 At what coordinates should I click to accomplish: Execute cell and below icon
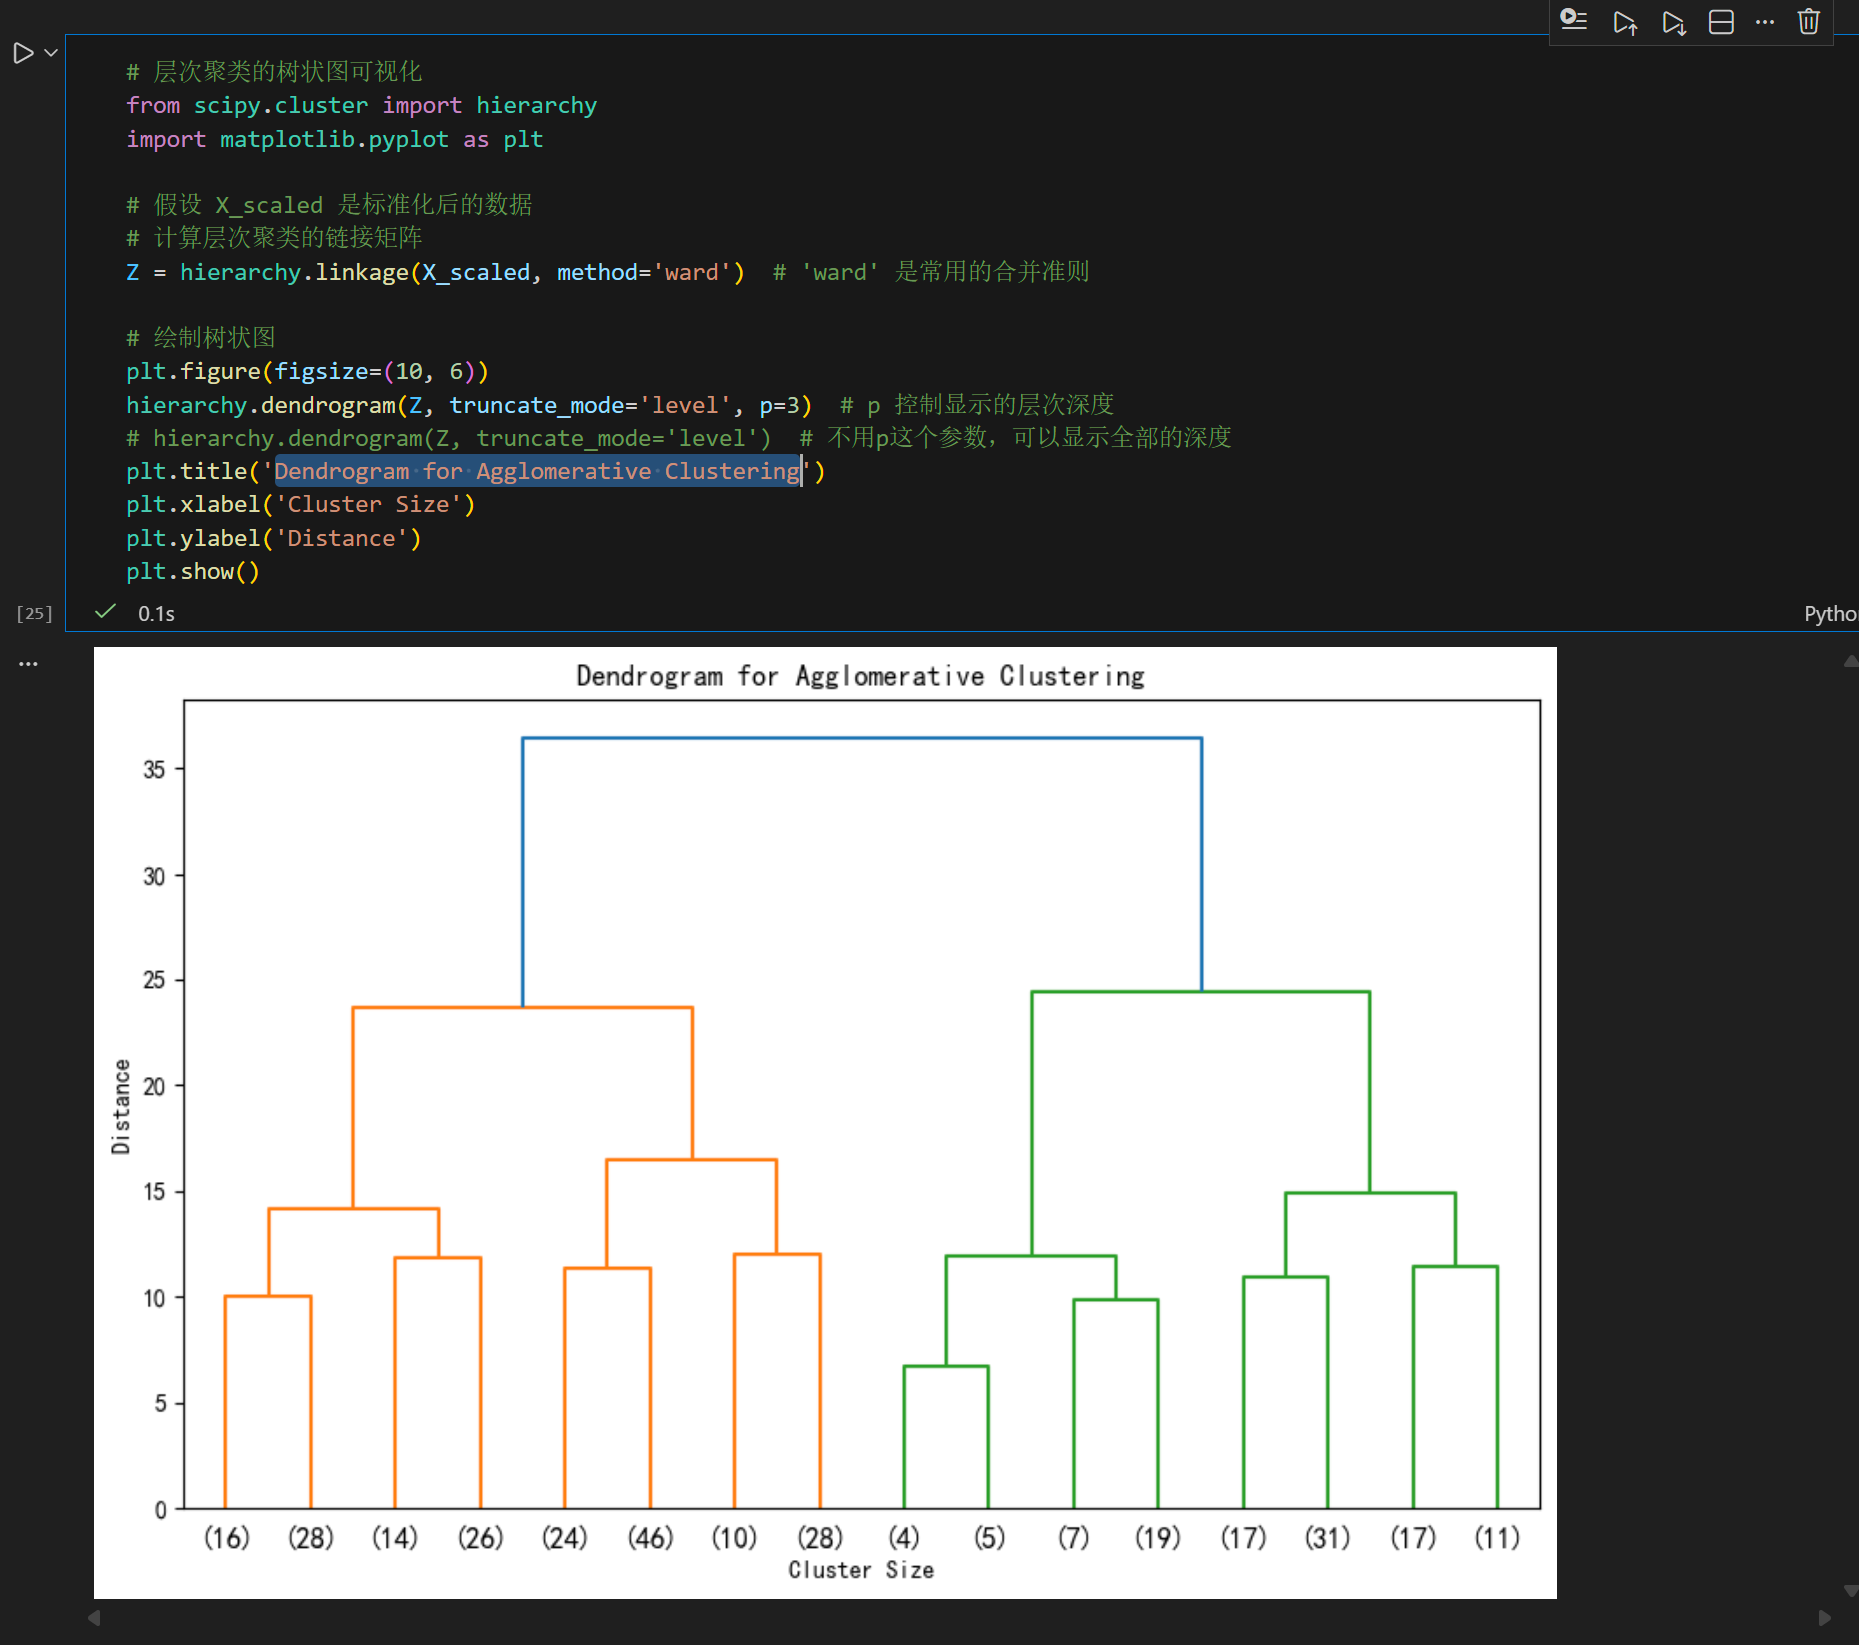tap(1674, 22)
